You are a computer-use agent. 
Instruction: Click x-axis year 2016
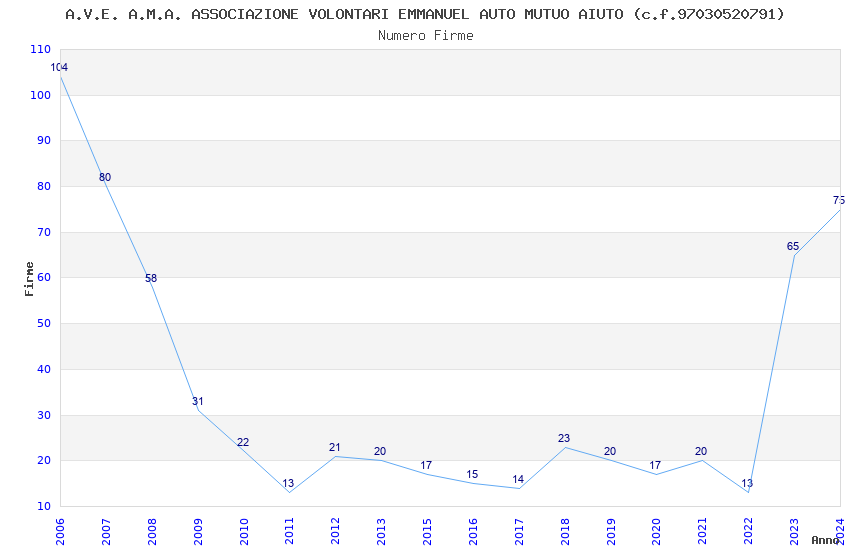(473, 532)
